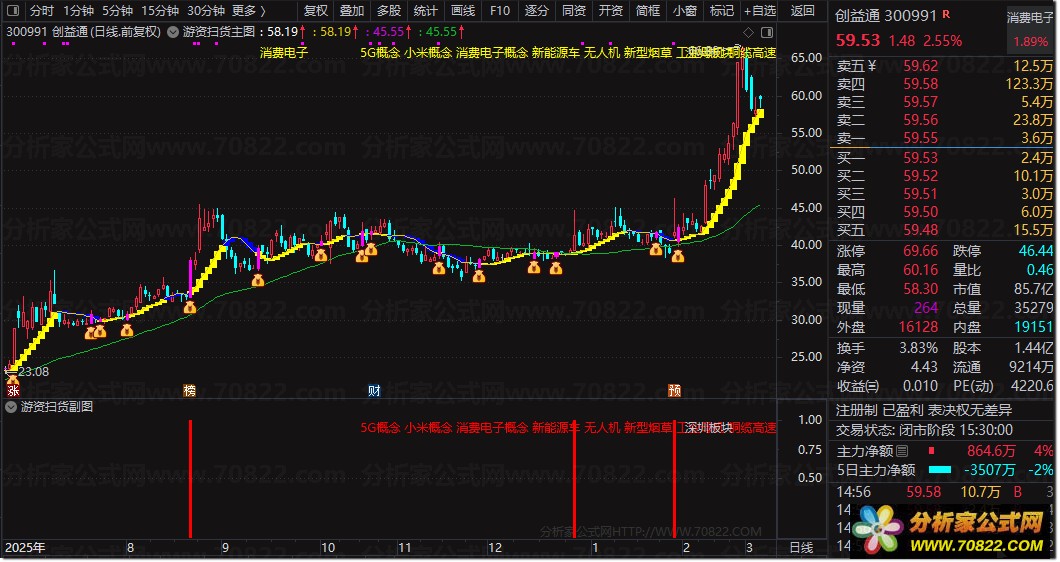Select the 15分钟 period tab
Image resolution: width=1060 pixels, height=562 pixels.
click(x=160, y=11)
